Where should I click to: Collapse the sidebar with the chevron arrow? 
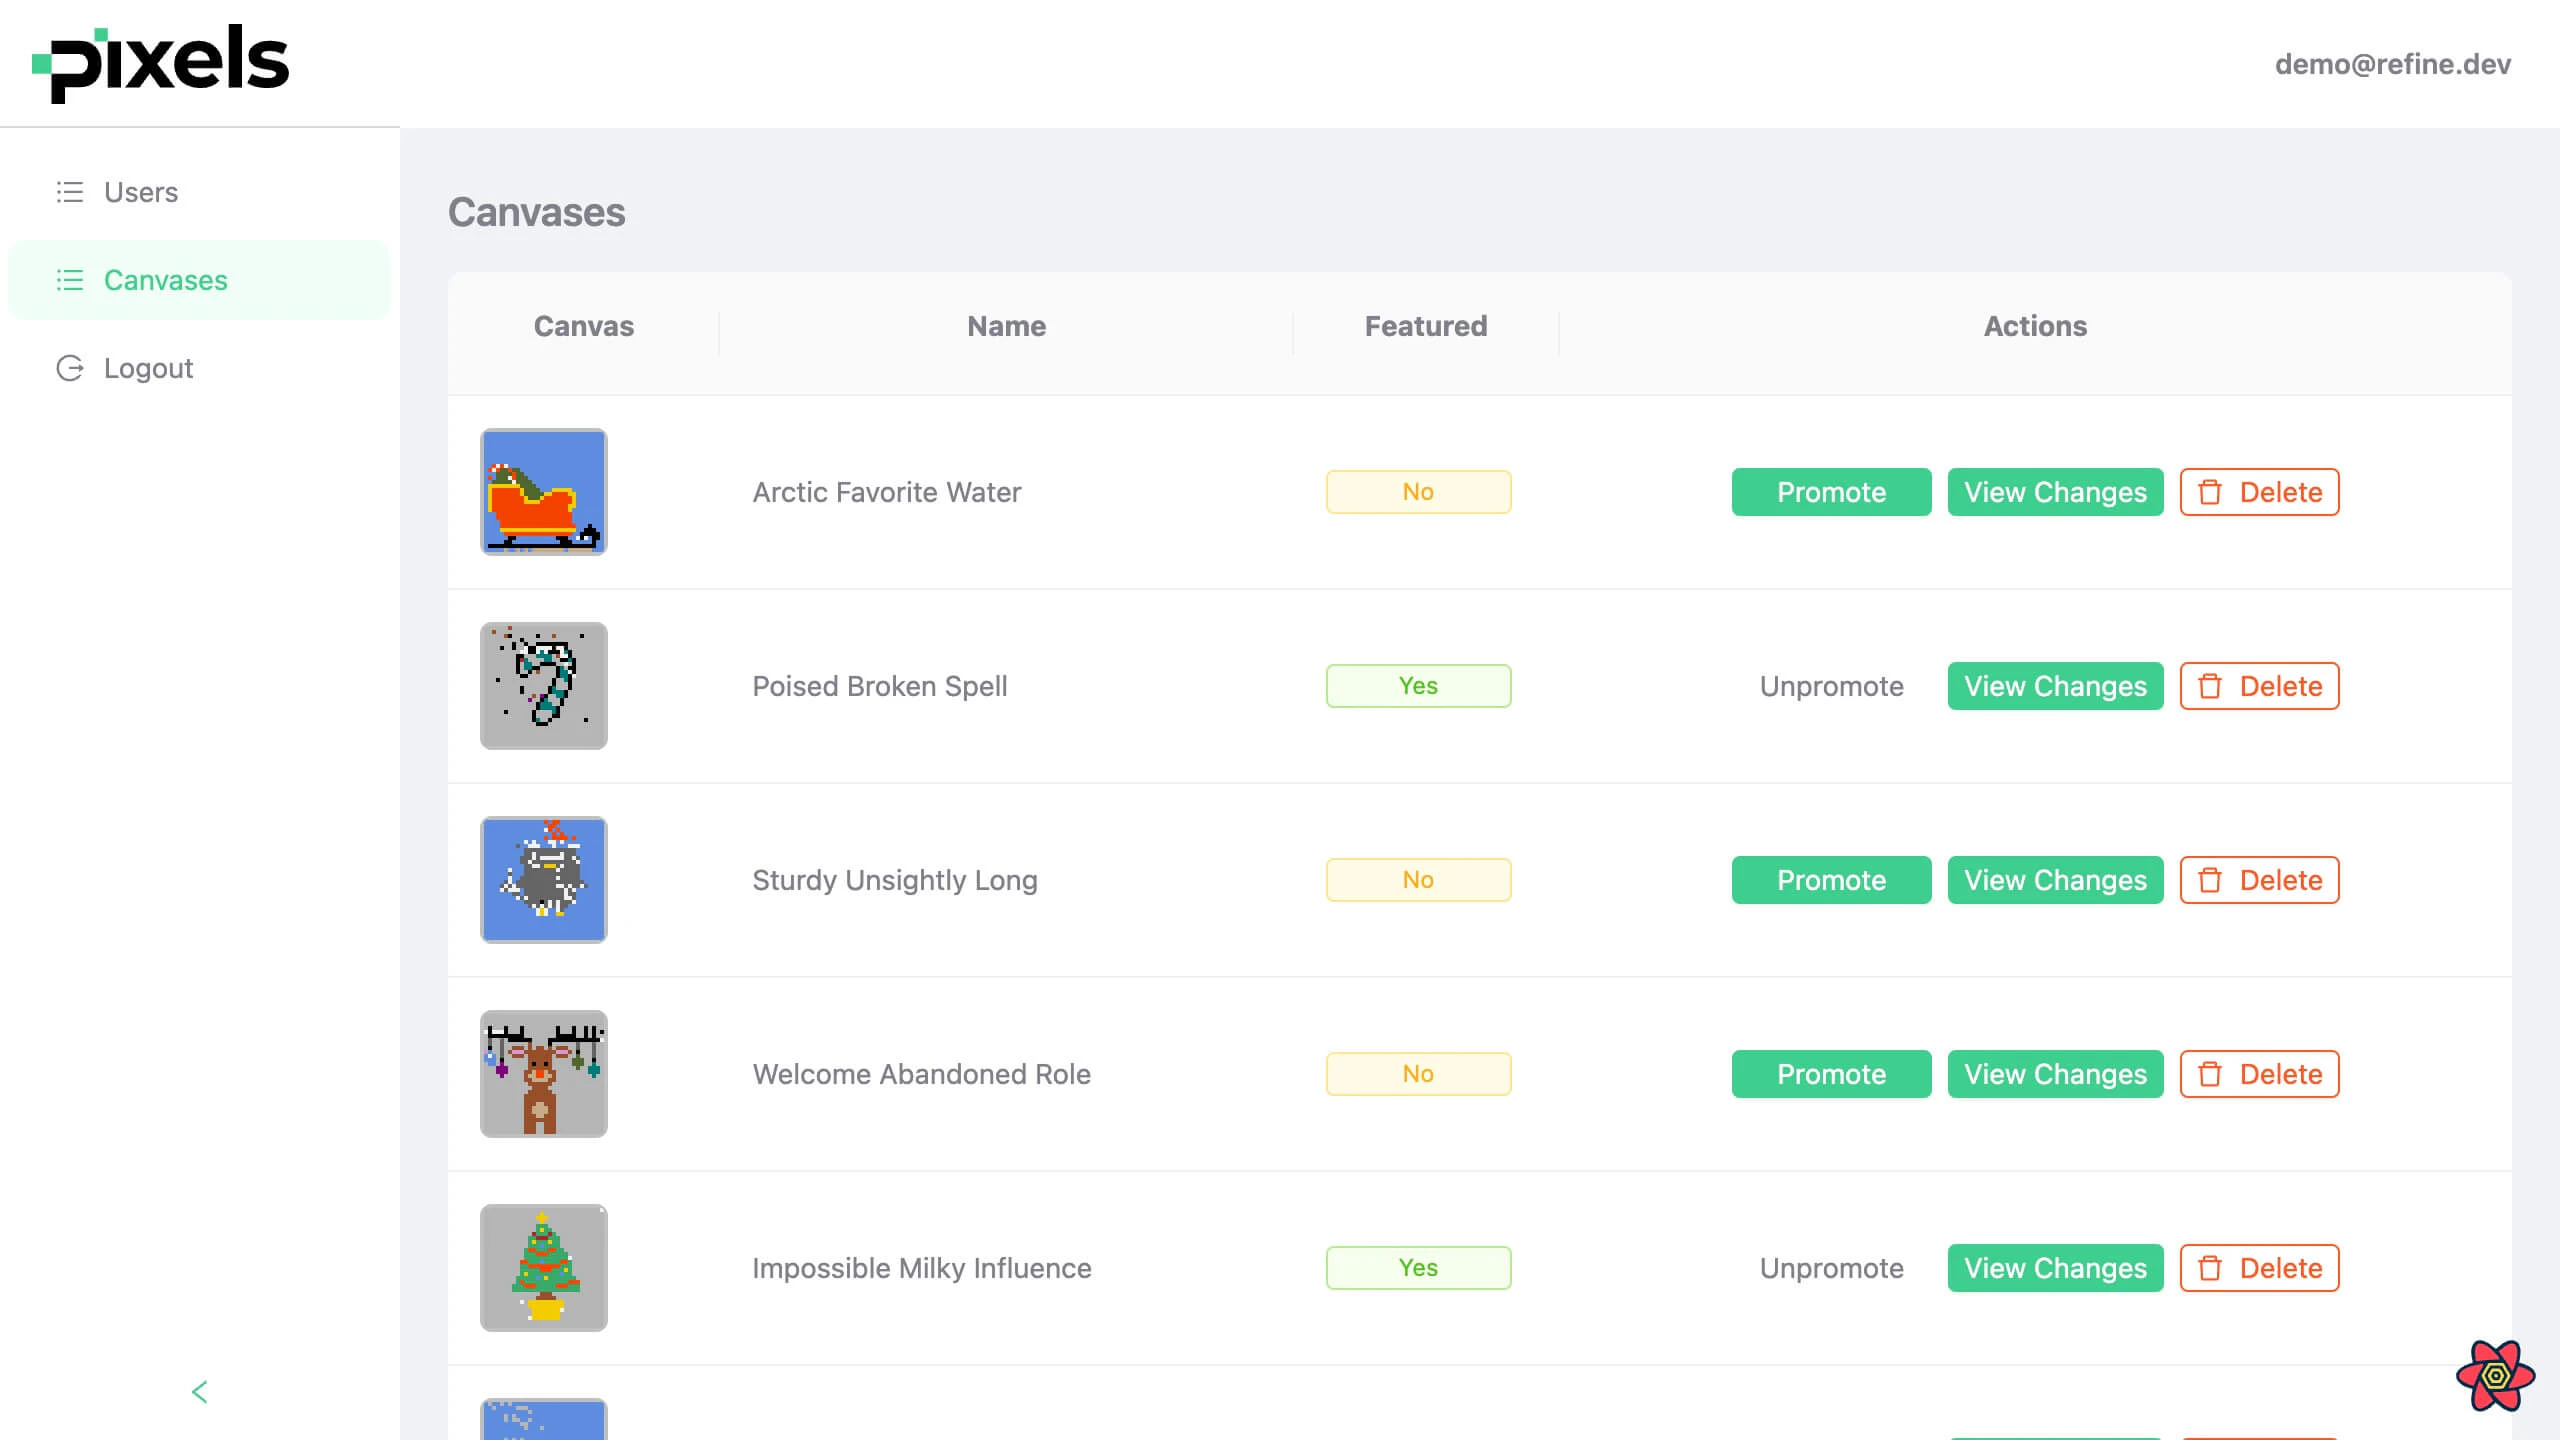pos(199,1392)
